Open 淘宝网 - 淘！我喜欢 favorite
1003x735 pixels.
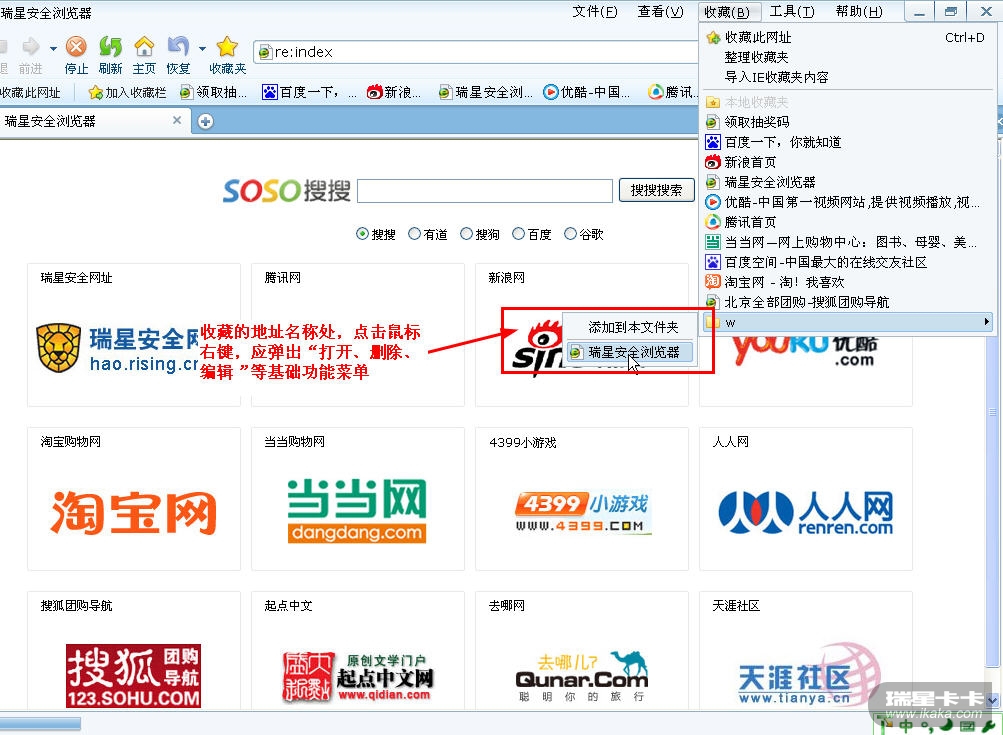pos(848,282)
